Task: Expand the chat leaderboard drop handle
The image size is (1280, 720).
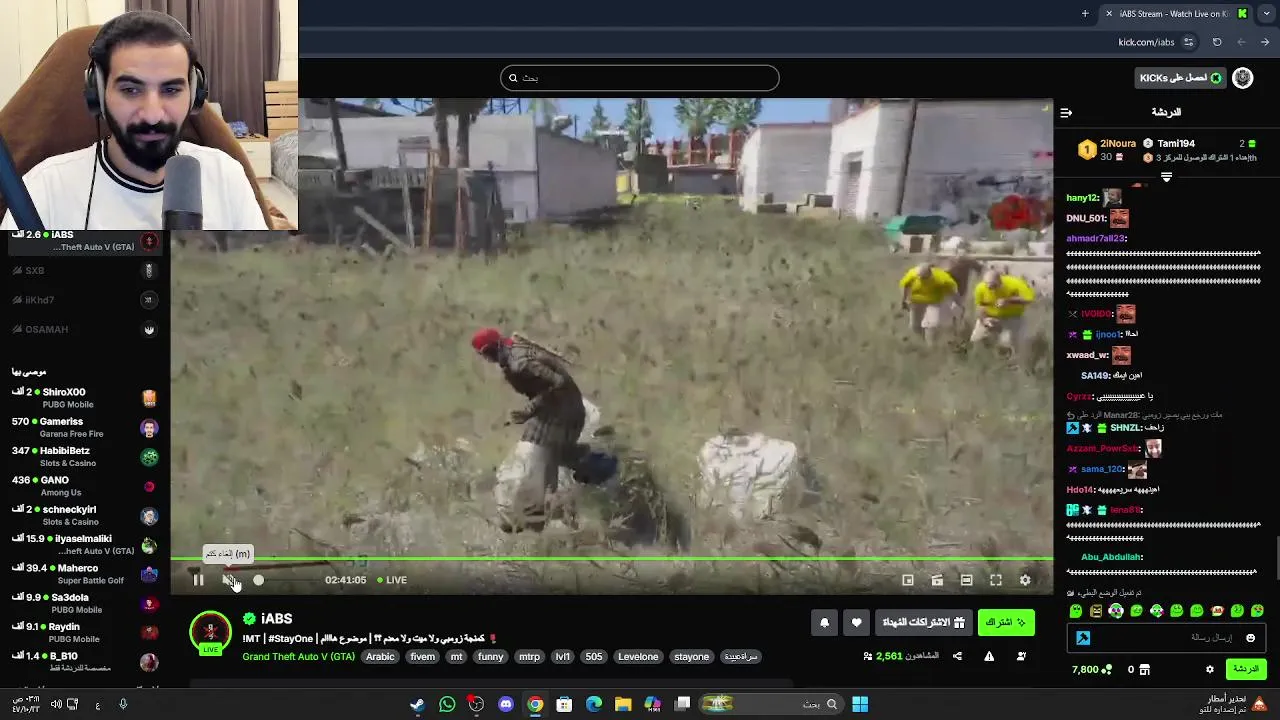Action: (x=1166, y=177)
